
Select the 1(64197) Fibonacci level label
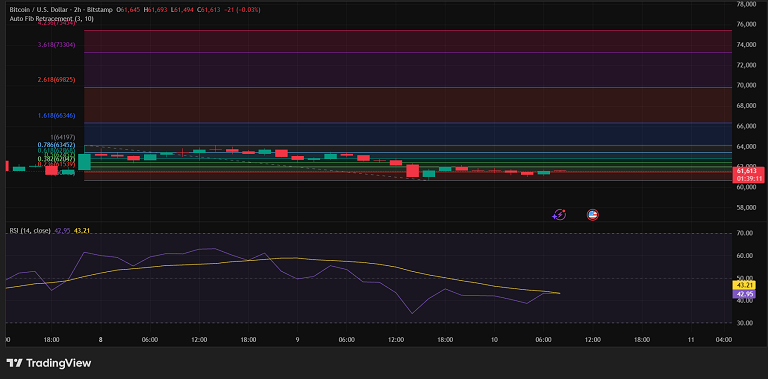[63, 137]
